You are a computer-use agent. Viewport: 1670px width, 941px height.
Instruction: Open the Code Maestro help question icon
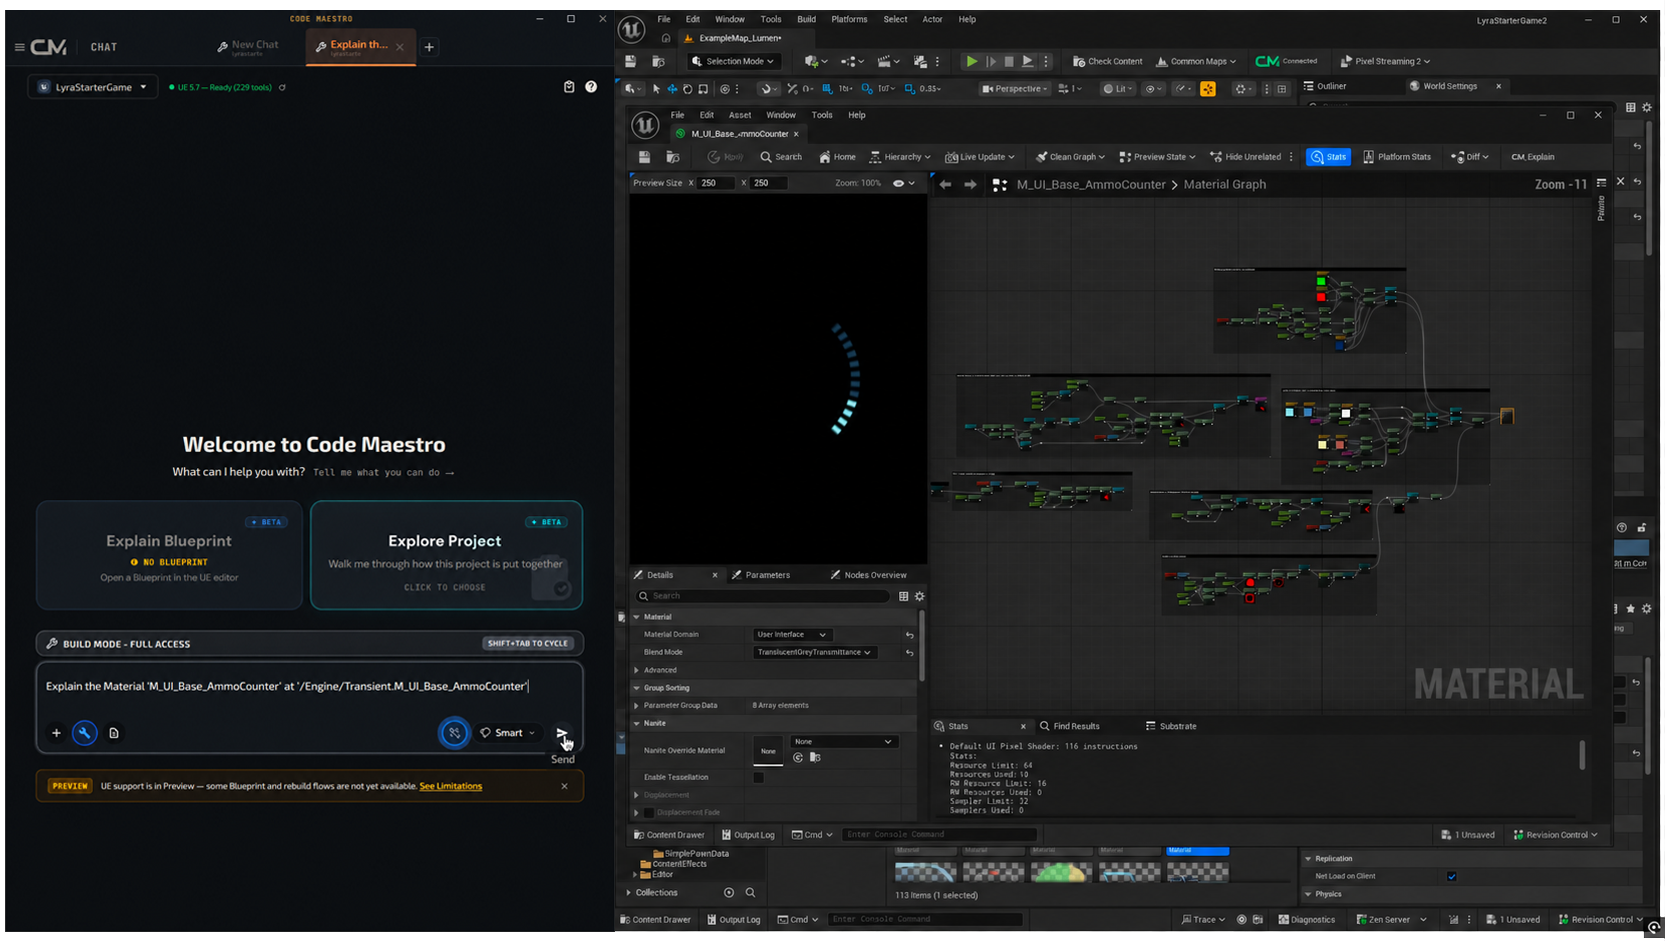coord(591,87)
